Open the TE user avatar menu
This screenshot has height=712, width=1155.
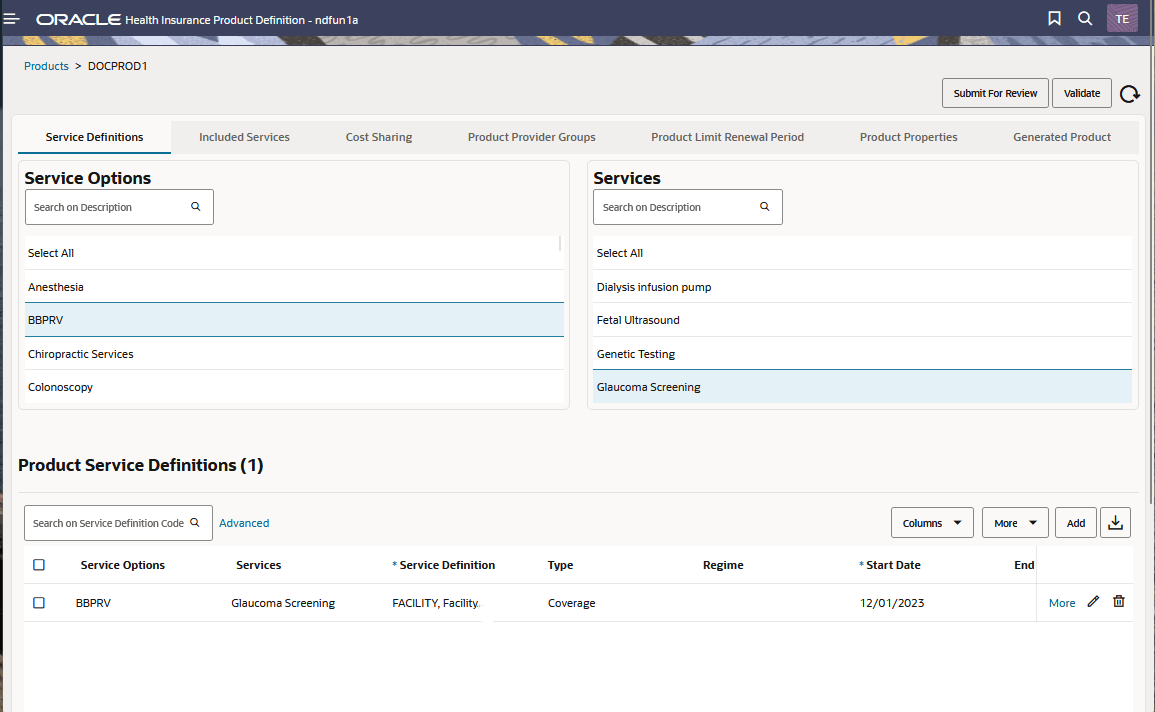click(1122, 18)
